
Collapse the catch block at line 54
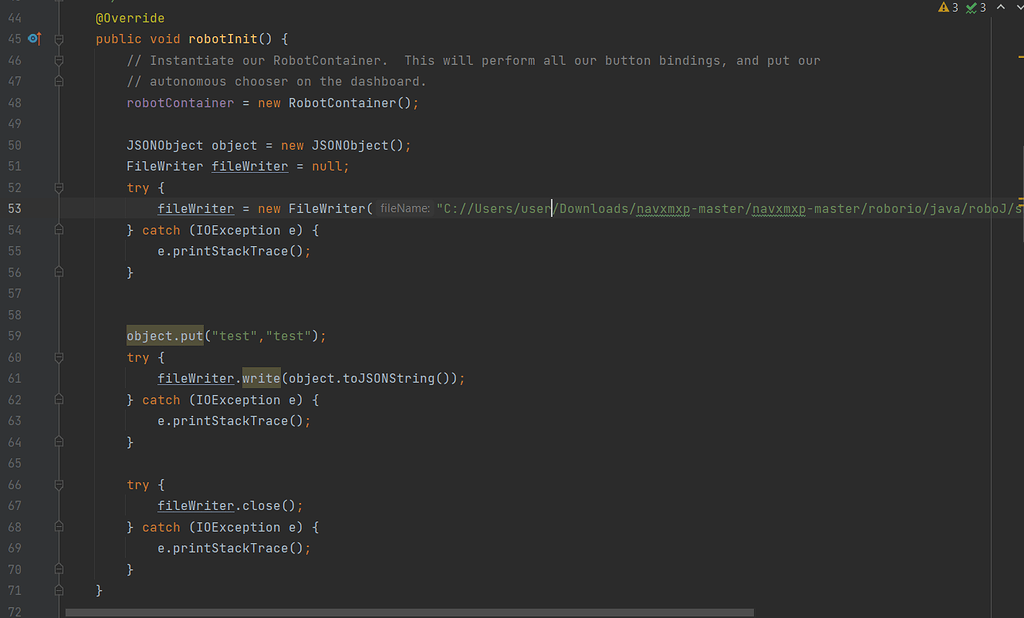58,230
